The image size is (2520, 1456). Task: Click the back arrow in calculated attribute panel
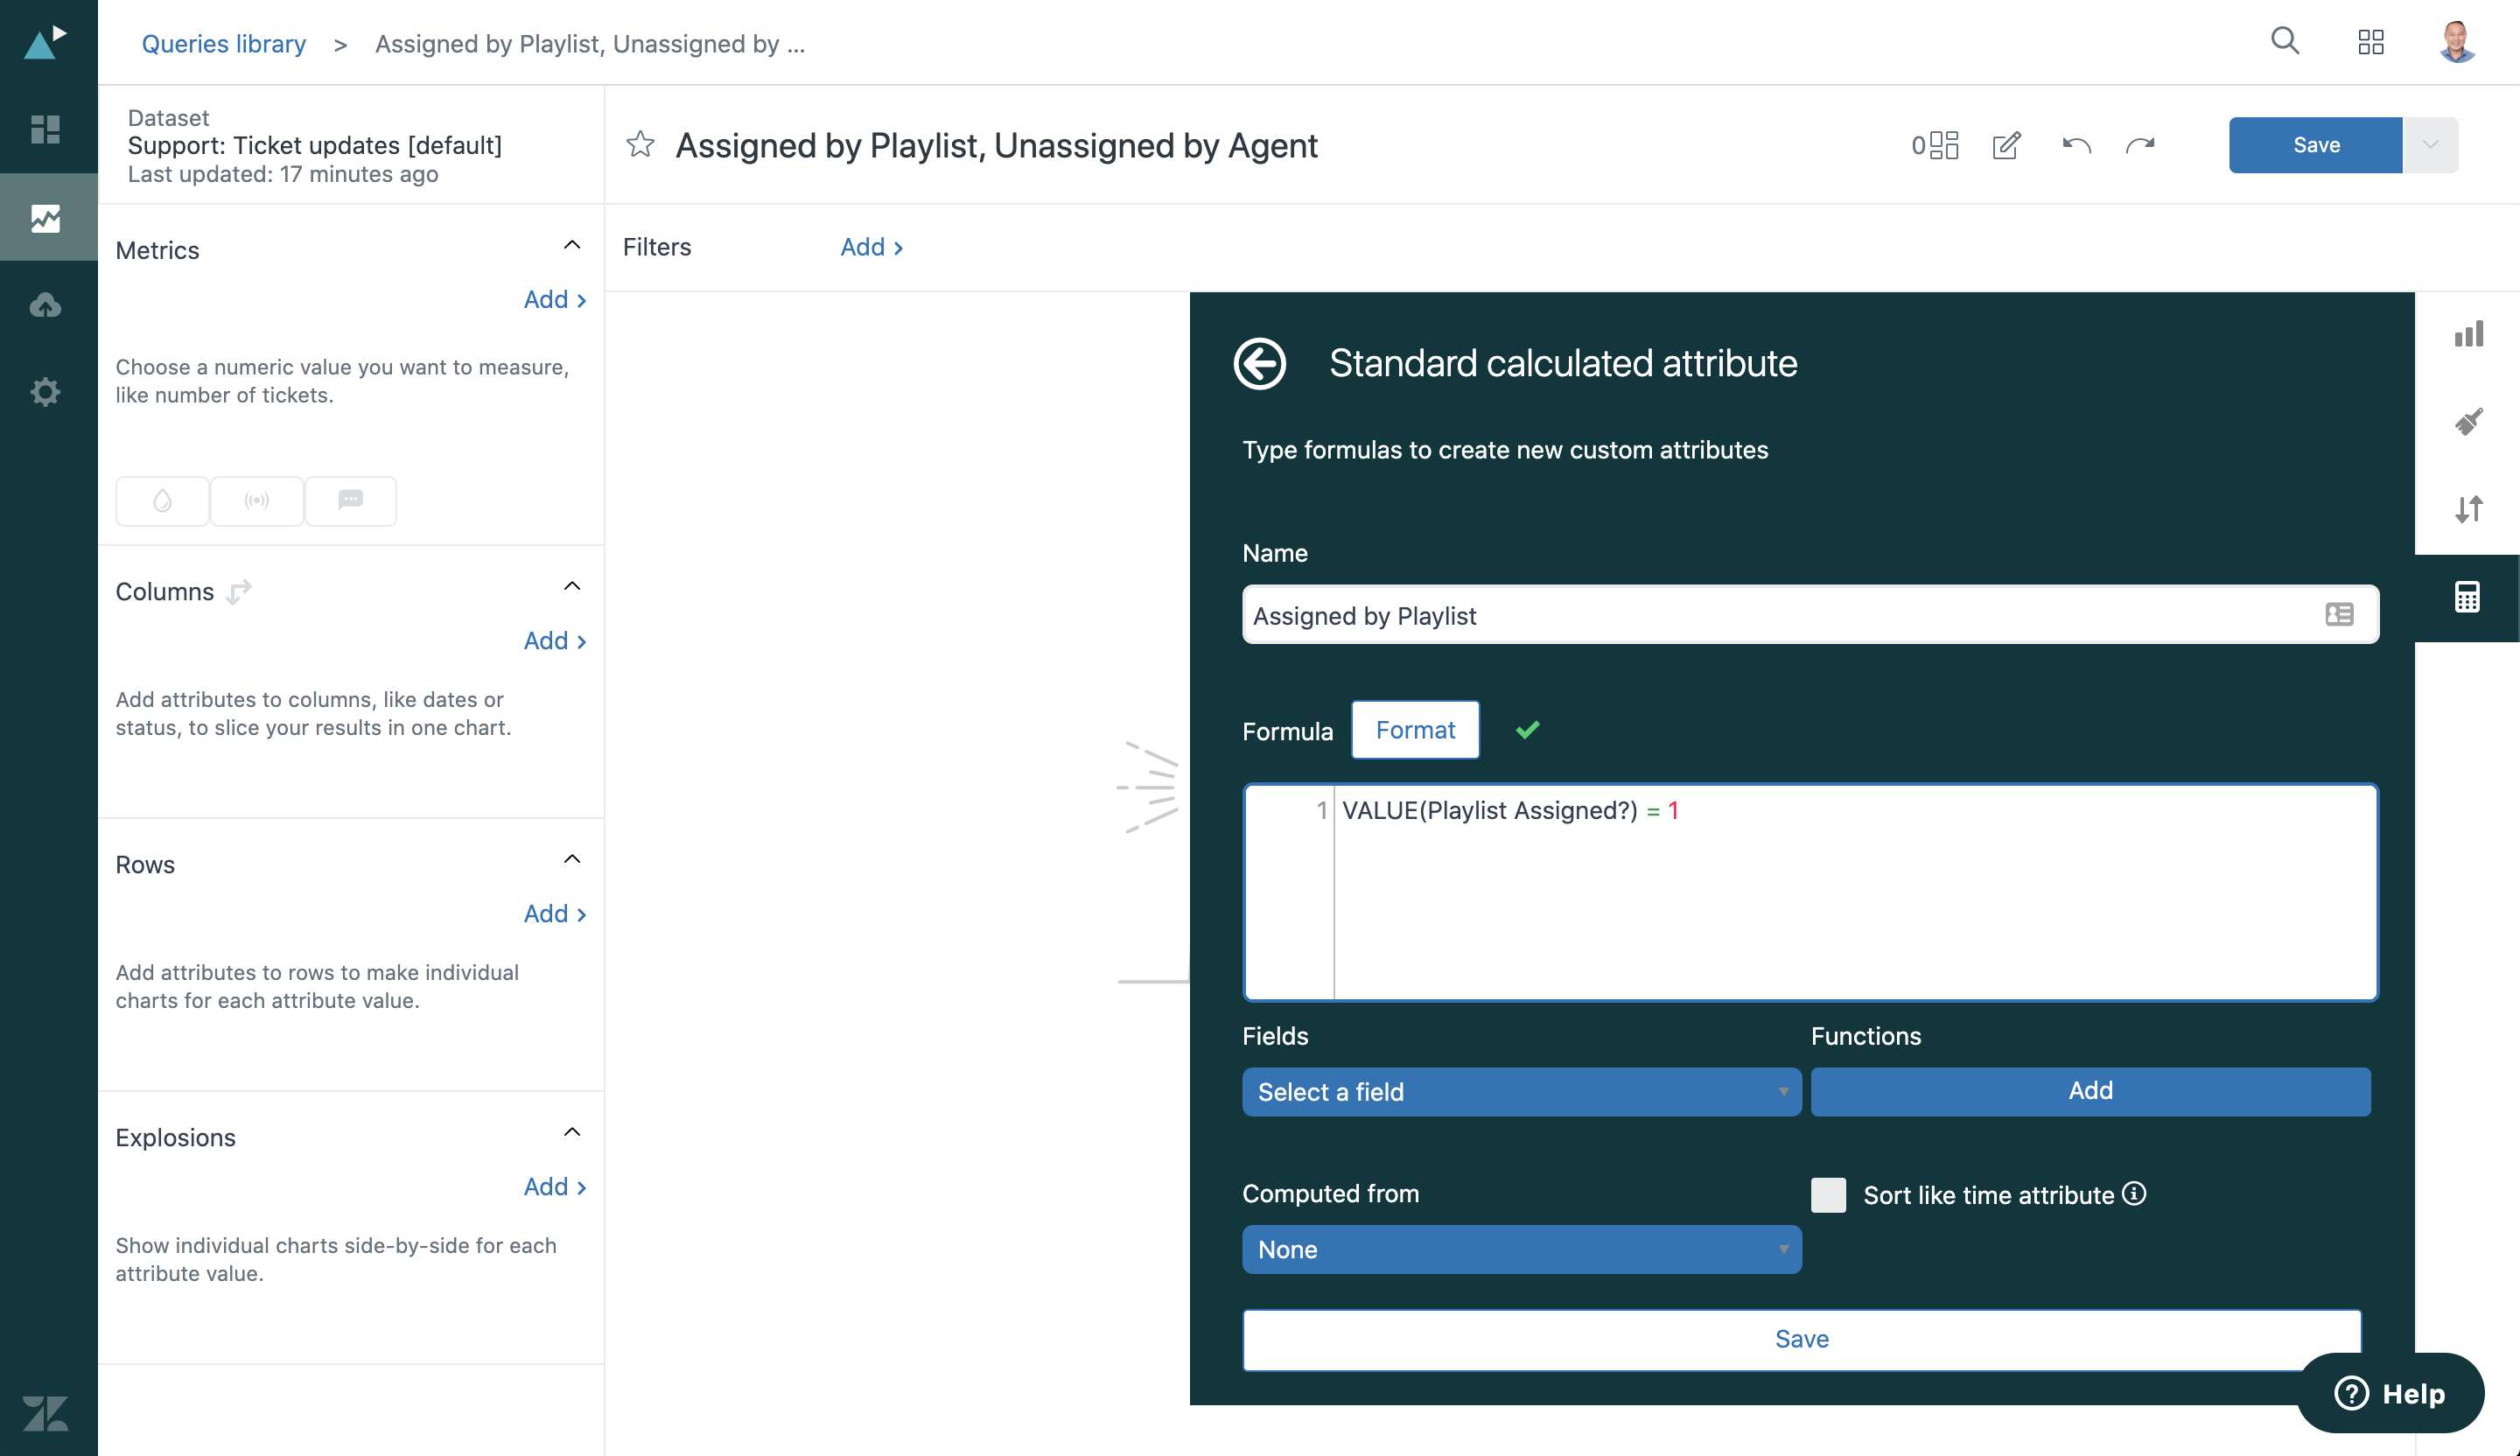pos(1259,363)
